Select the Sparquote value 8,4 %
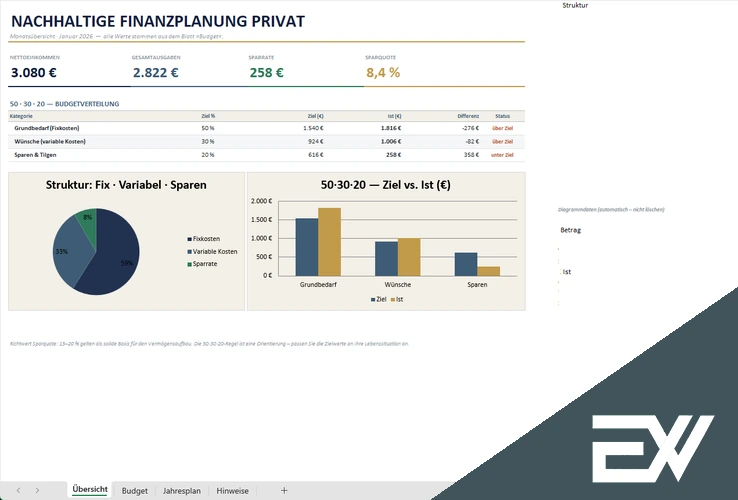Image resolution: width=738 pixels, height=500 pixels. click(x=383, y=73)
